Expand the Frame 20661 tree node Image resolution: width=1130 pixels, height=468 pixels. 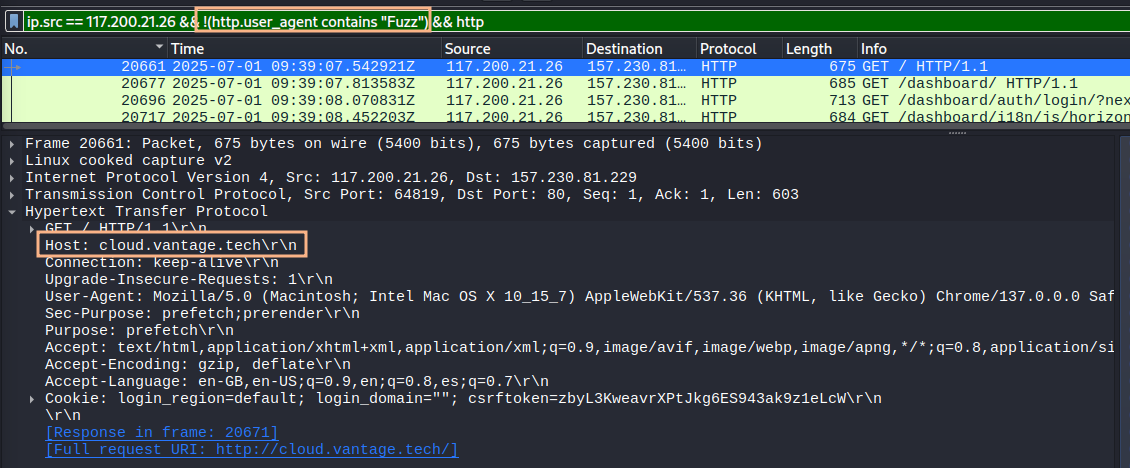click(x=14, y=144)
